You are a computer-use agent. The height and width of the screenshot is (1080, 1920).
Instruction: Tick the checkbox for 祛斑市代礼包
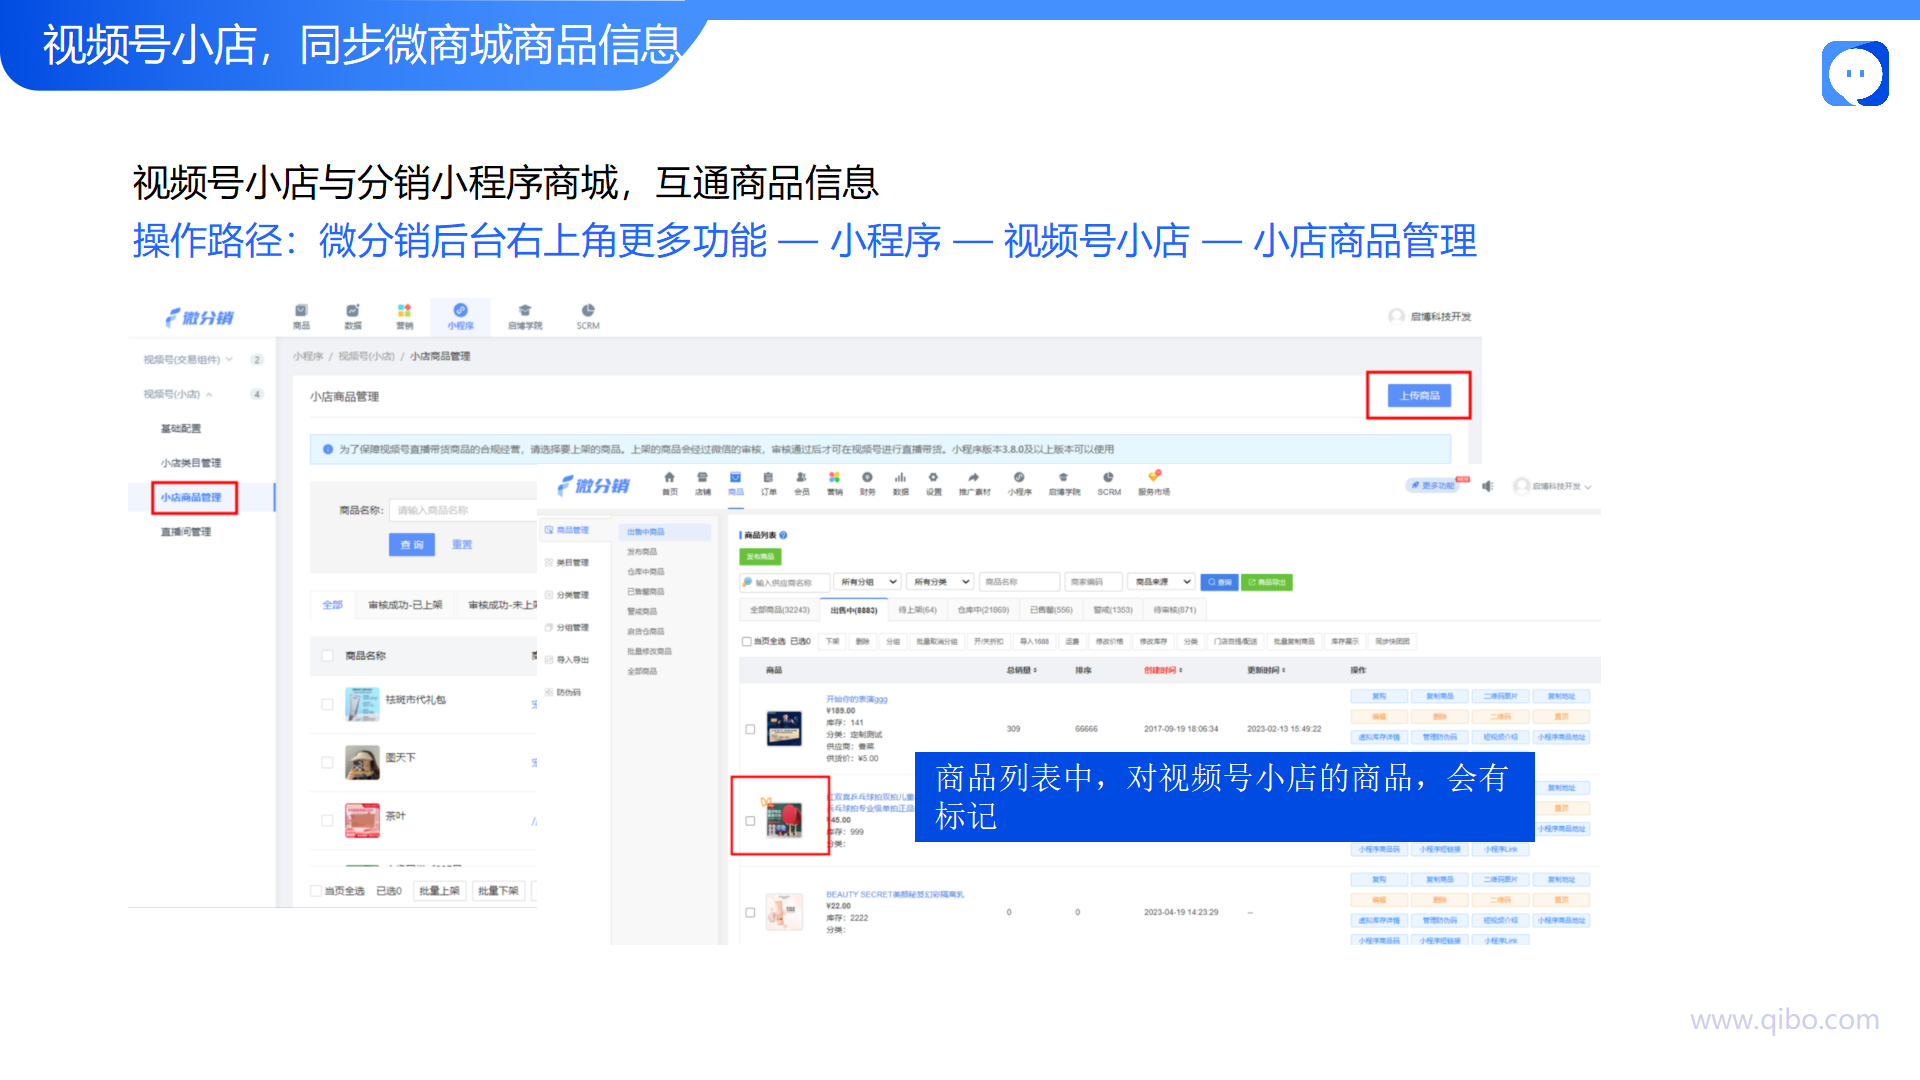327,704
